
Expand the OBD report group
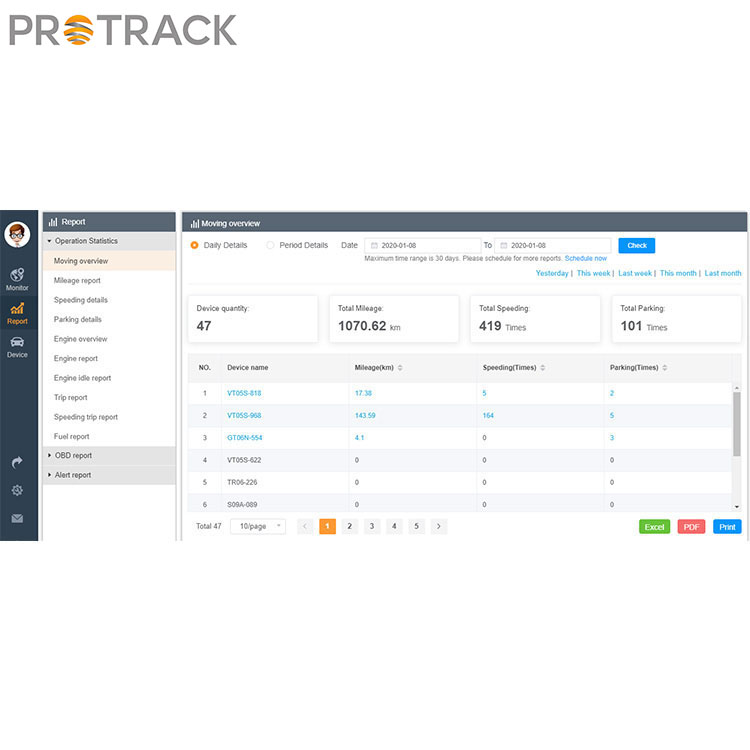click(x=109, y=455)
